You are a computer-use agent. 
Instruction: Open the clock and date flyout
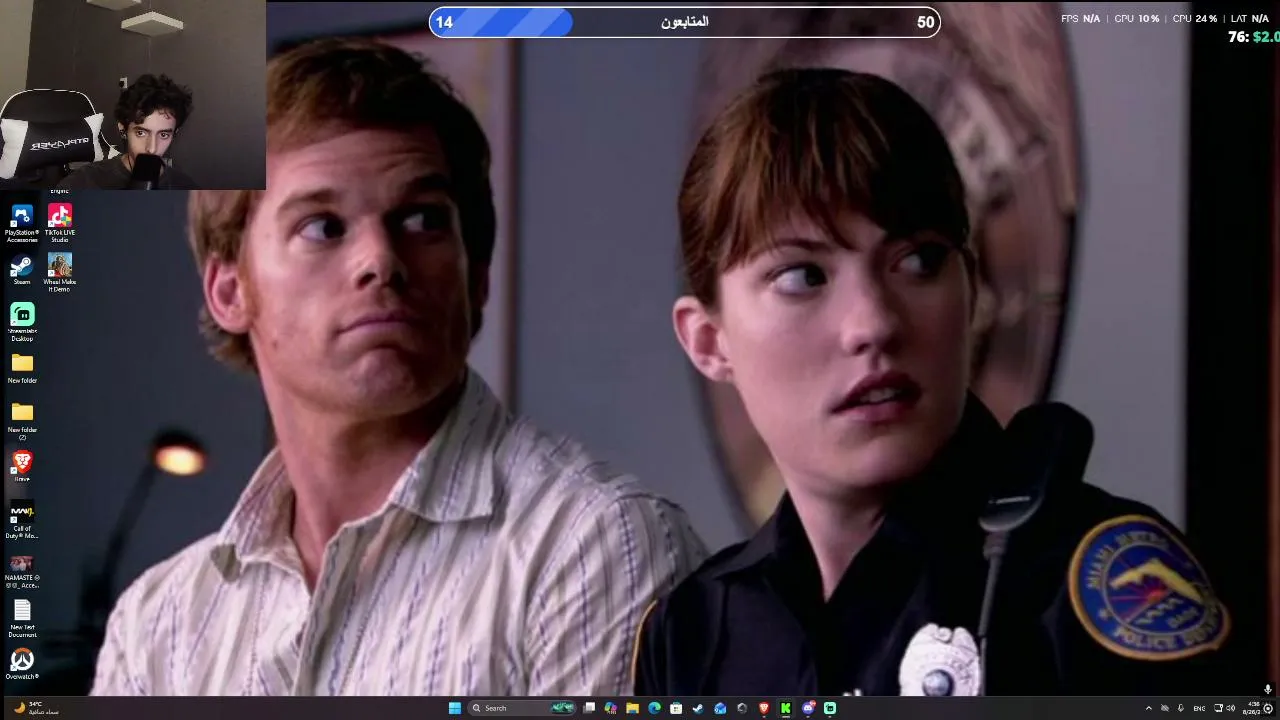1251,708
